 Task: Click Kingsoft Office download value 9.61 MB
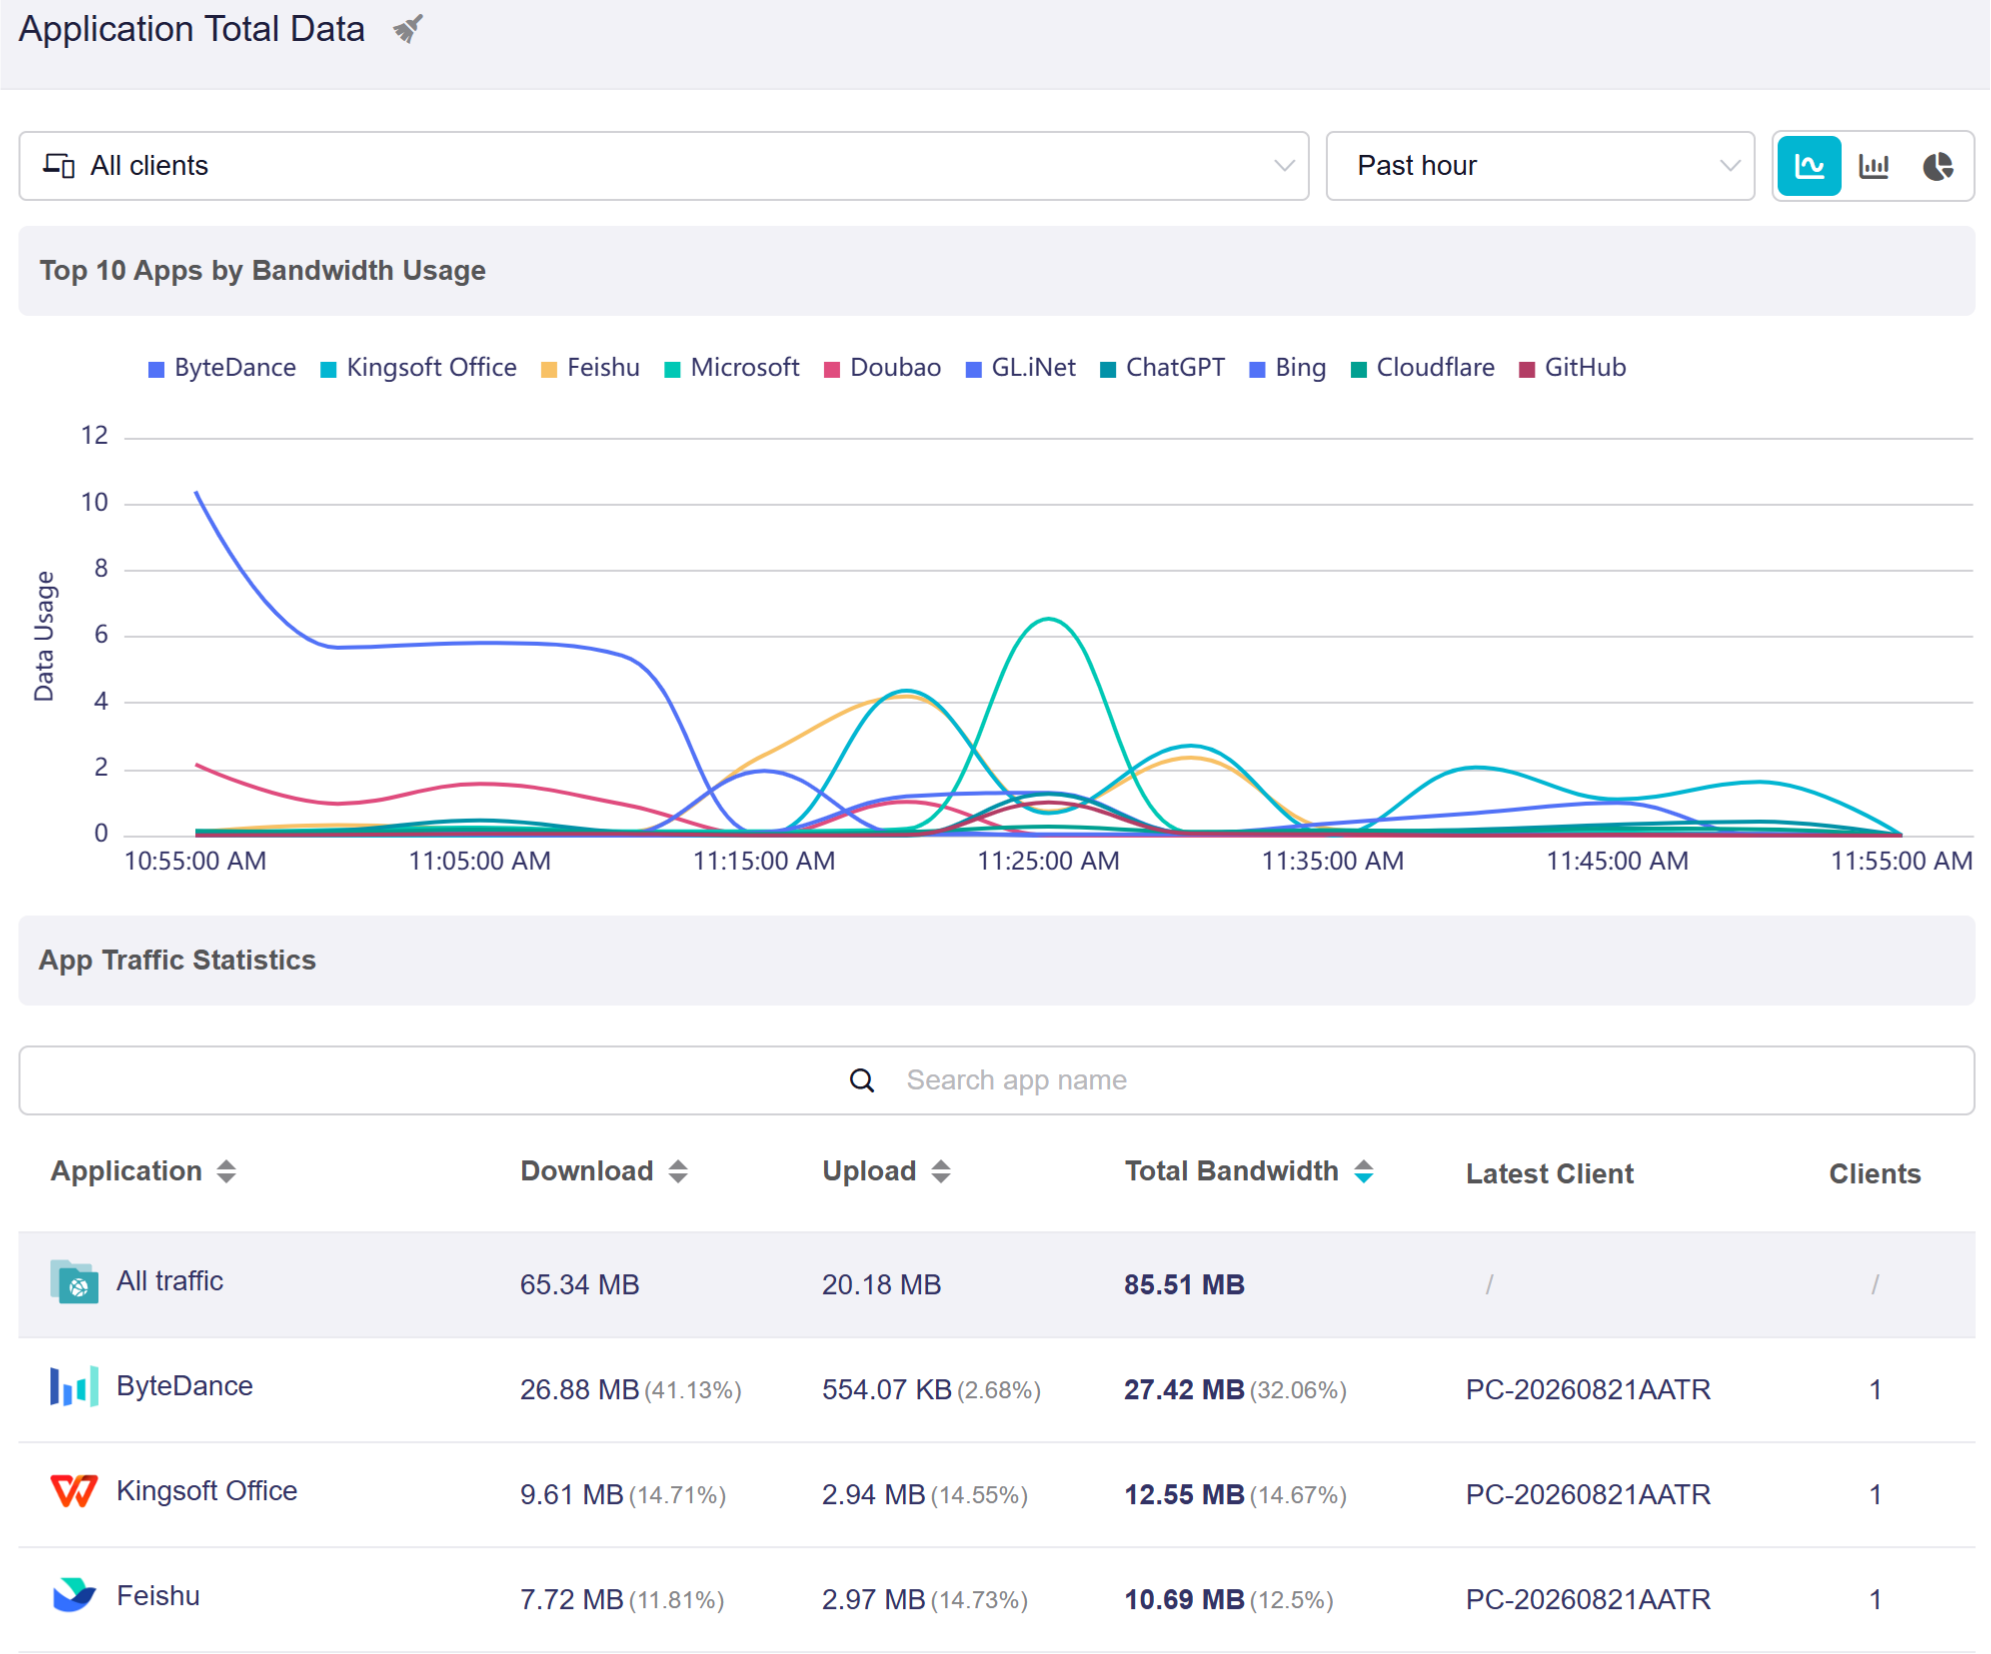(x=572, y=1495)
